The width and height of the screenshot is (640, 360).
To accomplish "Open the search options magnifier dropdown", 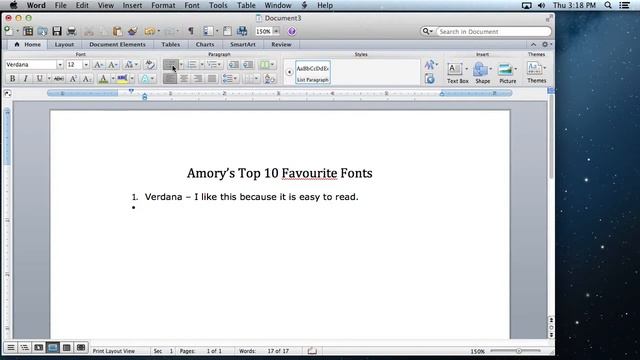I will [x=427, y=31].
